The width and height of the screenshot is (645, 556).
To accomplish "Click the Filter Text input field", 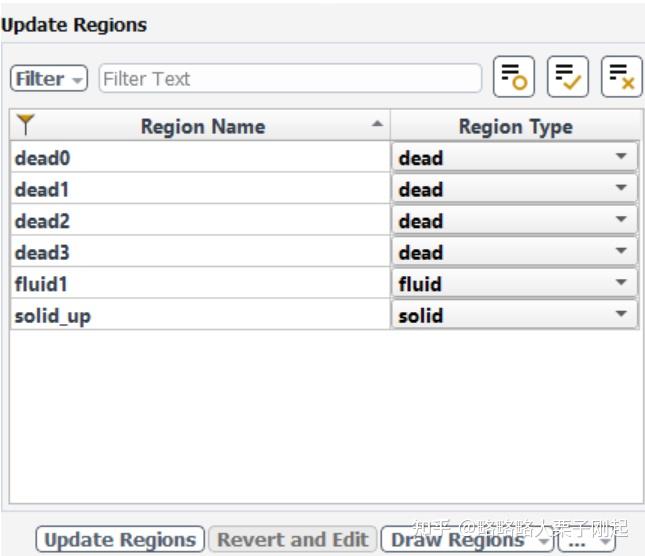I will pyautogui.click(x=290, y=78).
